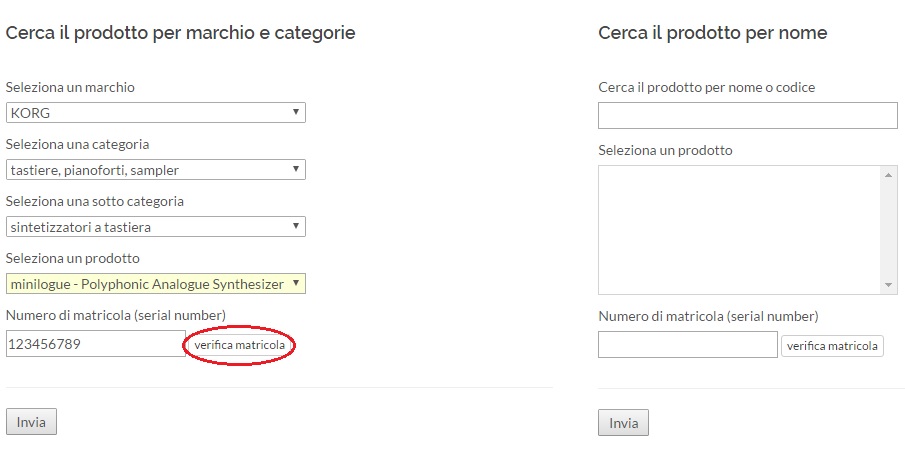Click the product list scrollbar track
Viewport: 905px width, 463px height.
click(x=889, y=230)
